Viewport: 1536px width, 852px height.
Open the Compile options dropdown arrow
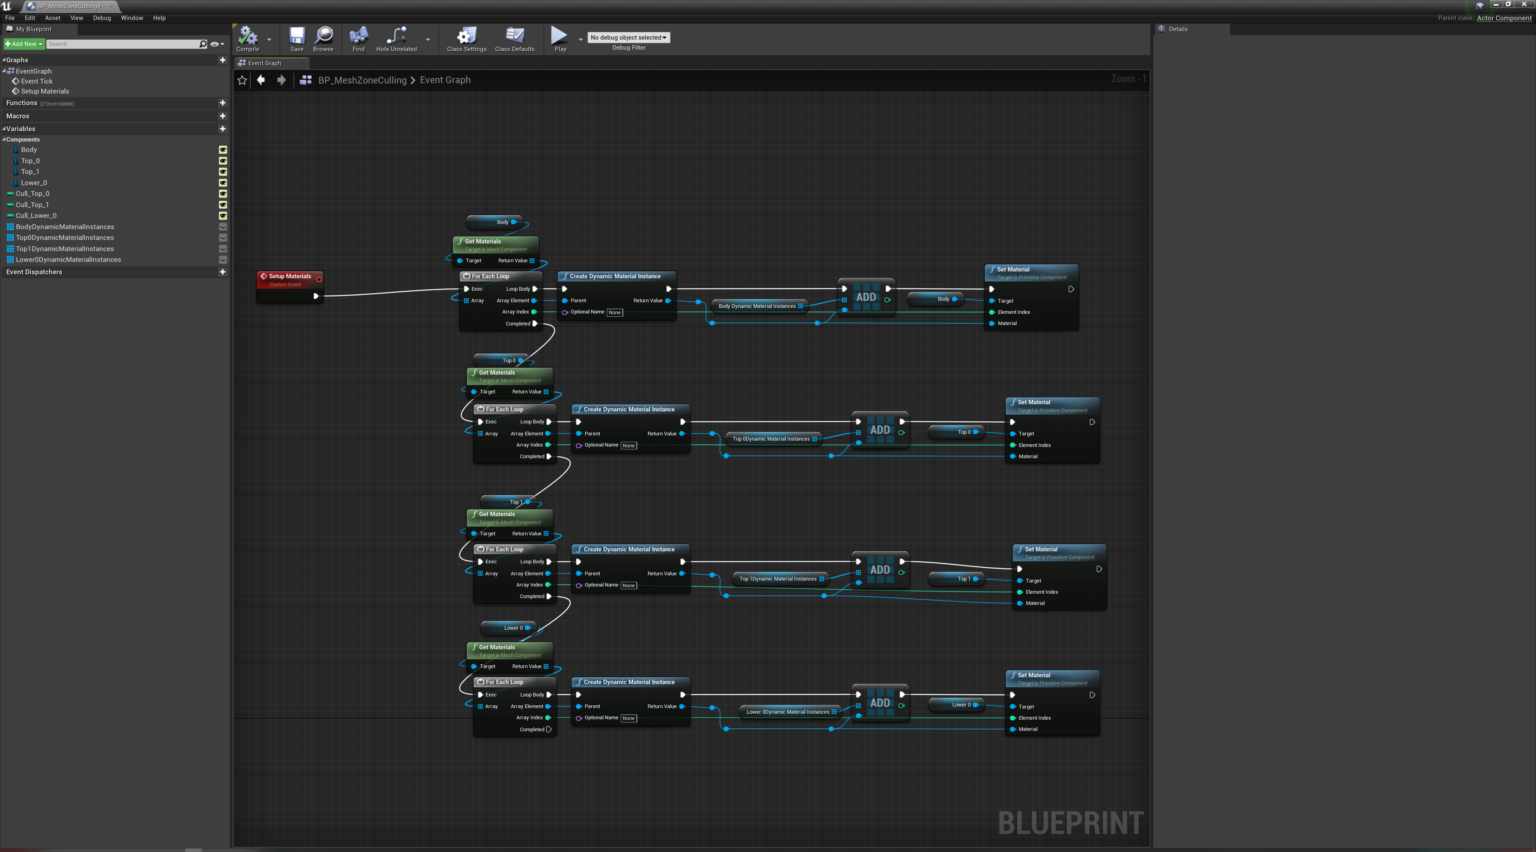(268, 37)
